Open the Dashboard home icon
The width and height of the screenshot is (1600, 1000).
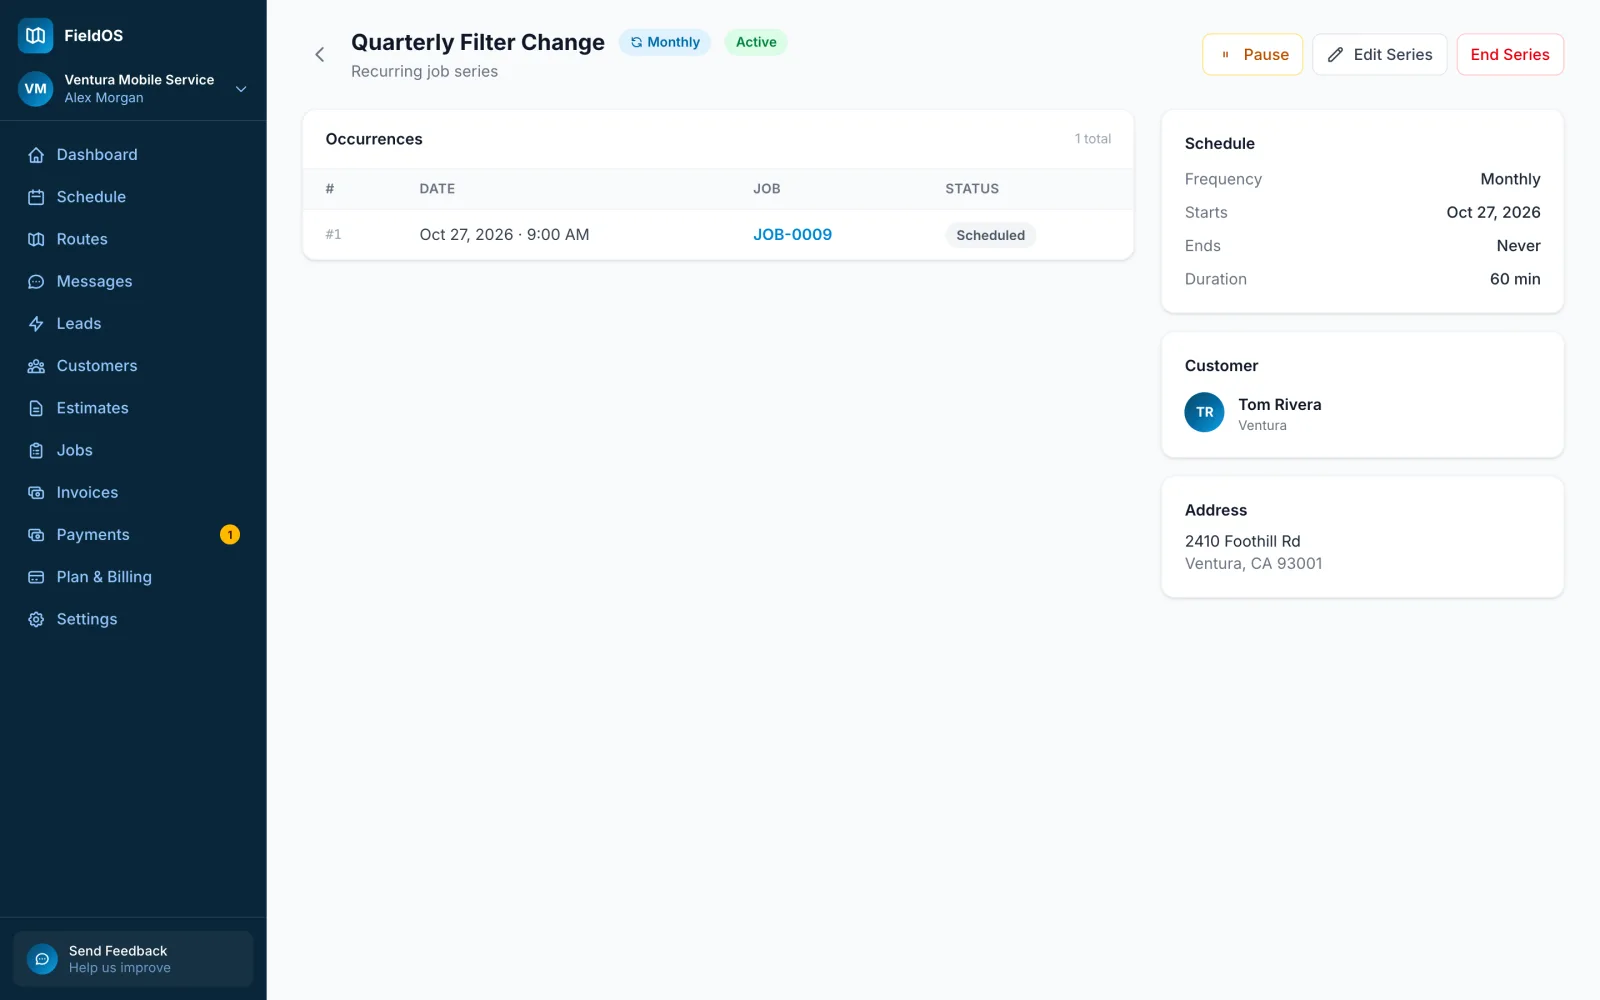pyautogui.click(x=36, y=155)
